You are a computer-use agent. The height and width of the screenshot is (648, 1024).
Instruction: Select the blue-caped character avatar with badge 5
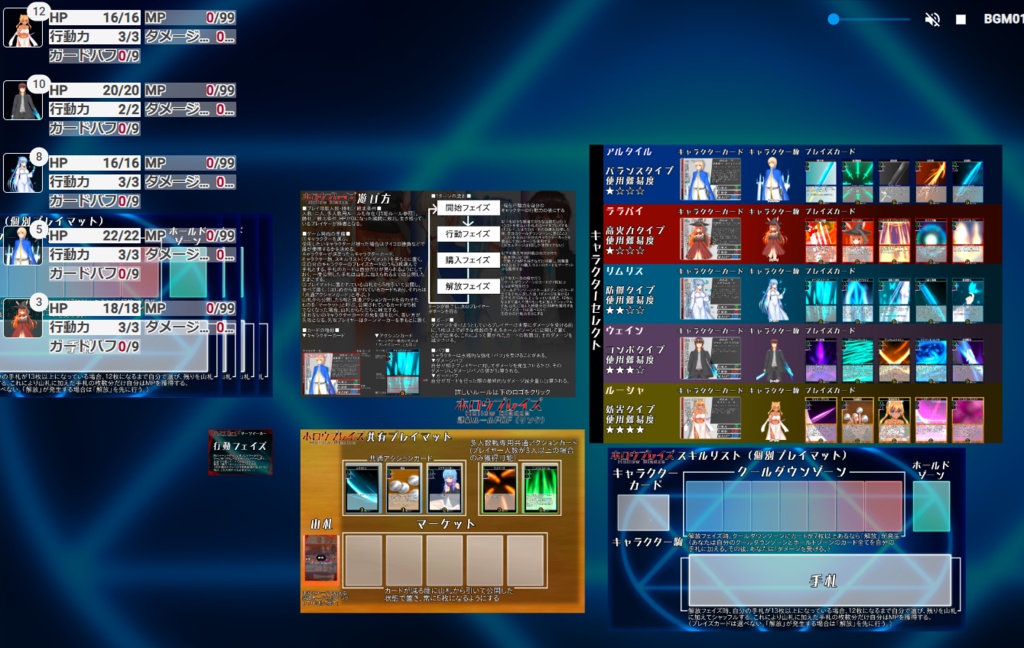(x=23, y=246)
